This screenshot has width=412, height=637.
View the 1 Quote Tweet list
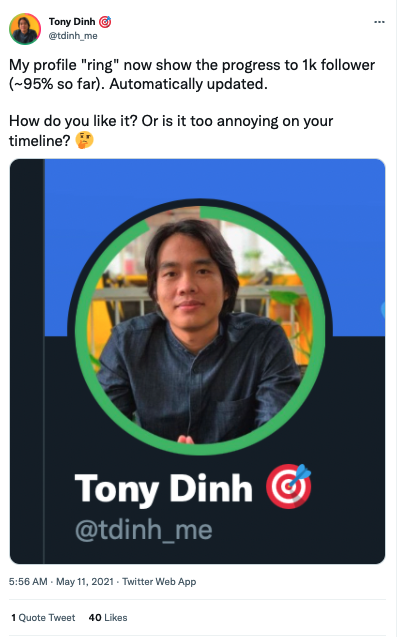[x=43, y=618]
